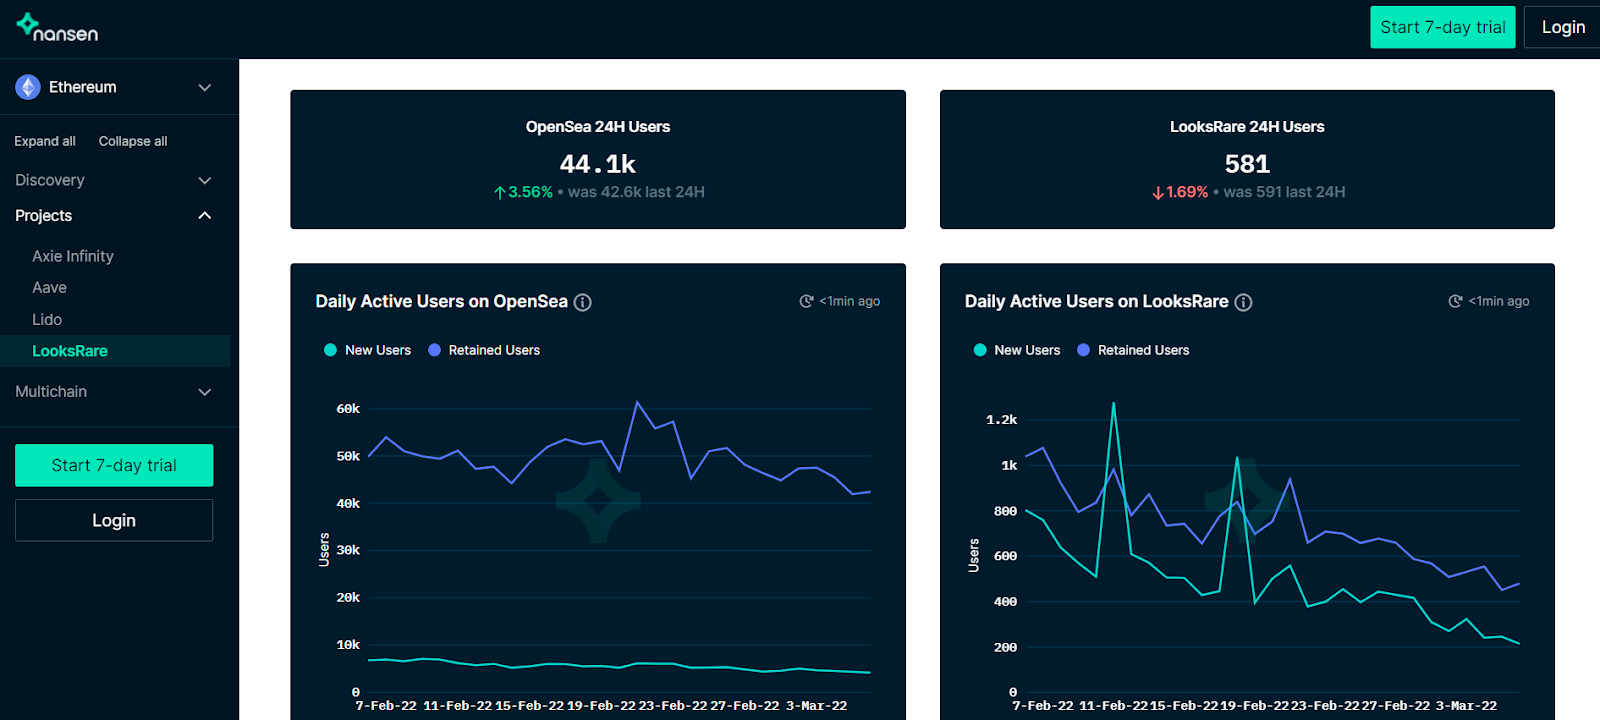Screen dimensions: 1600x720
Task: Click red down arrow on LooksRare stat
Action: click(x=1158, y=192)
